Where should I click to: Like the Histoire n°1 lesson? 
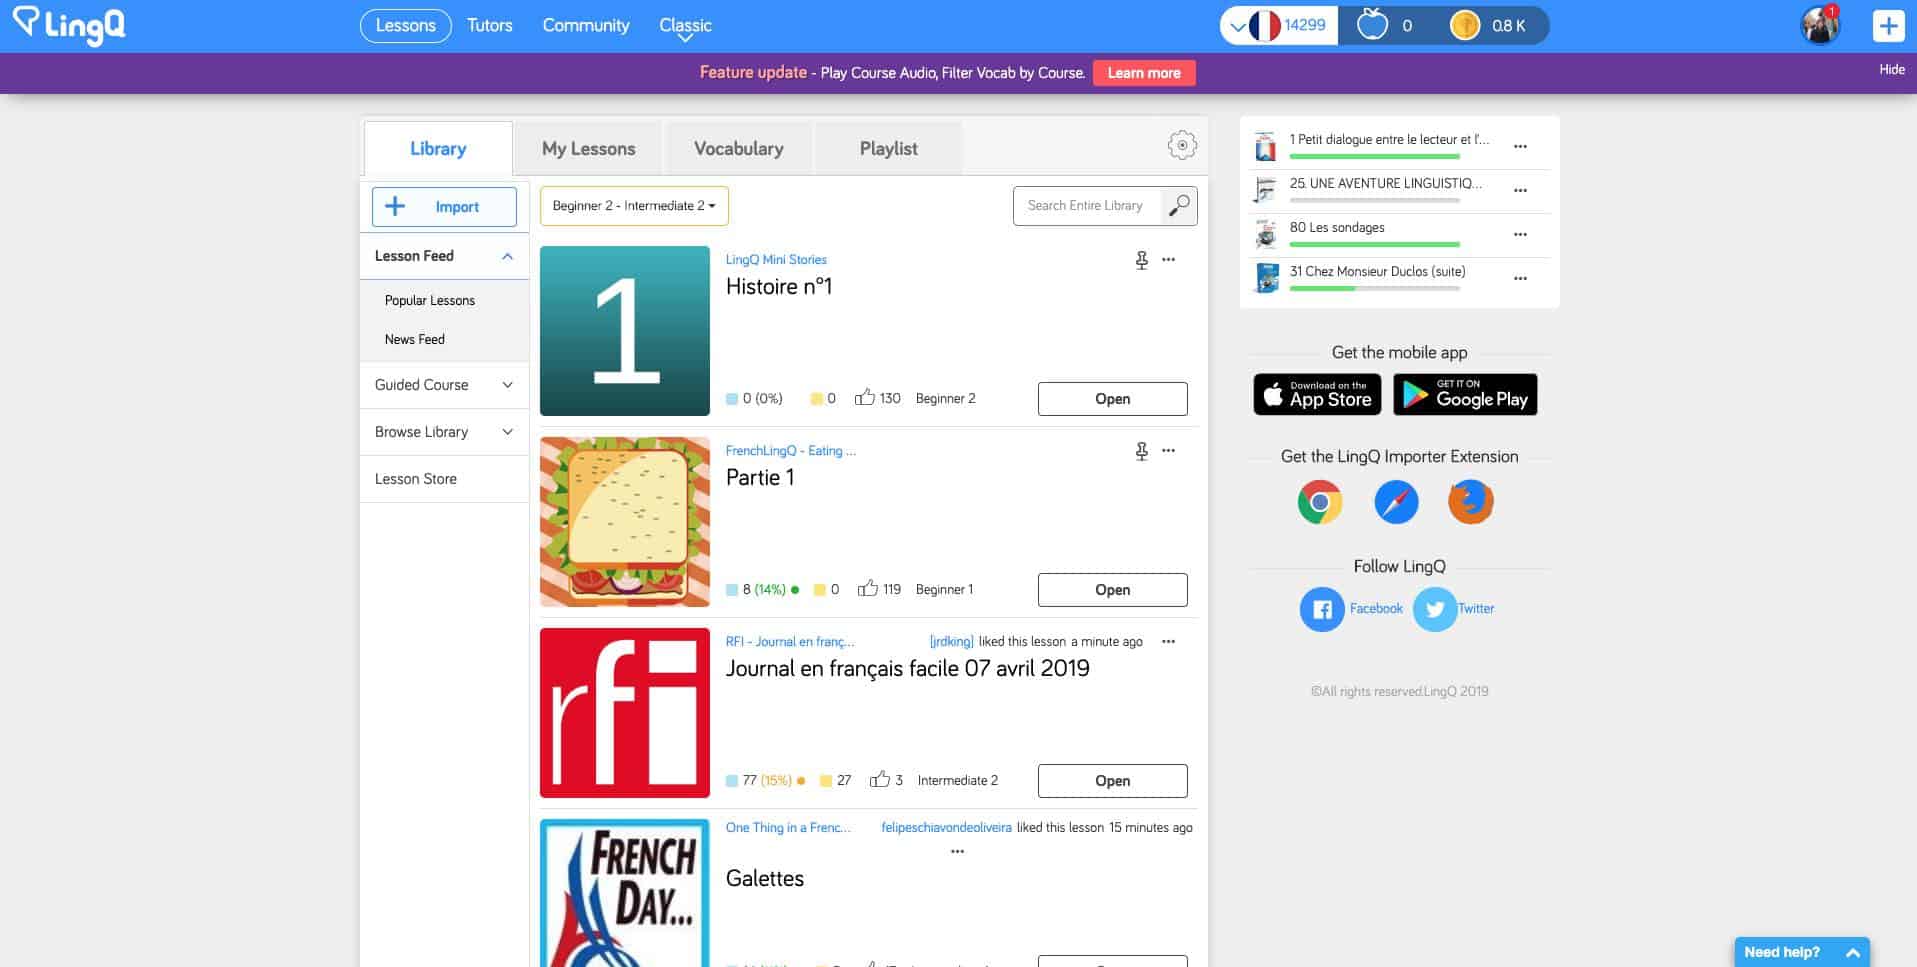[x=864, y=397]
